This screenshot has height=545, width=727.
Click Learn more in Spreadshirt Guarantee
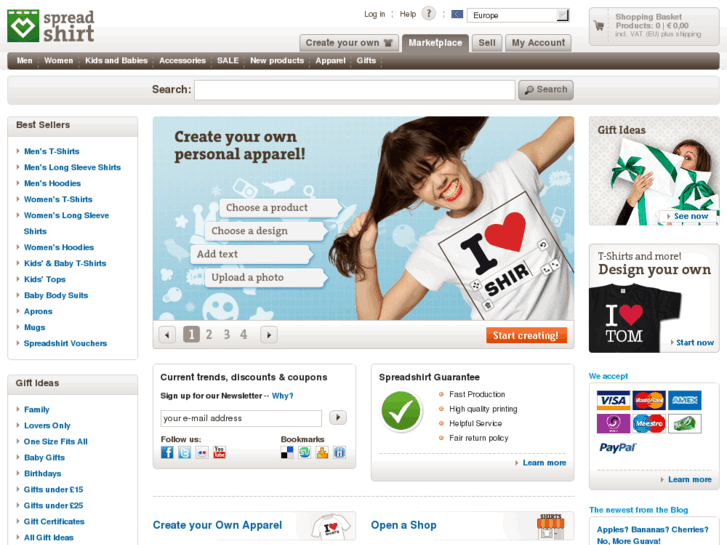click(544, 462)
